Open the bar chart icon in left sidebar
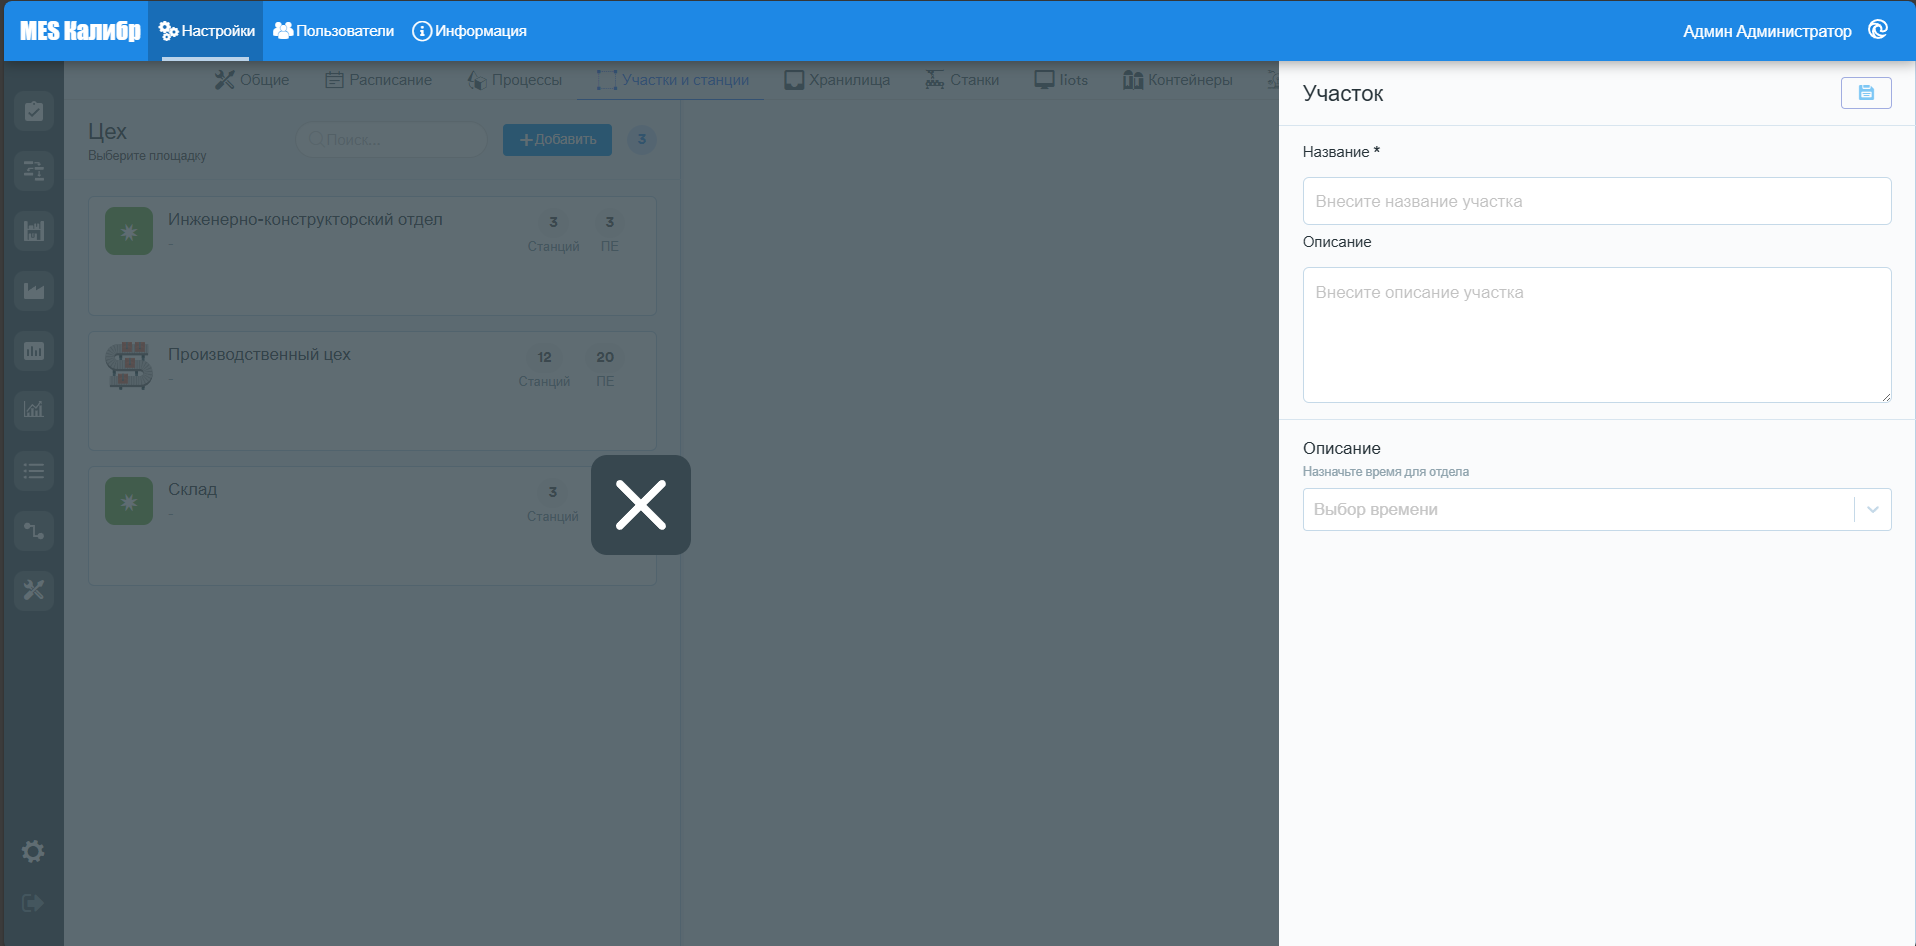 tap(34, 351)
